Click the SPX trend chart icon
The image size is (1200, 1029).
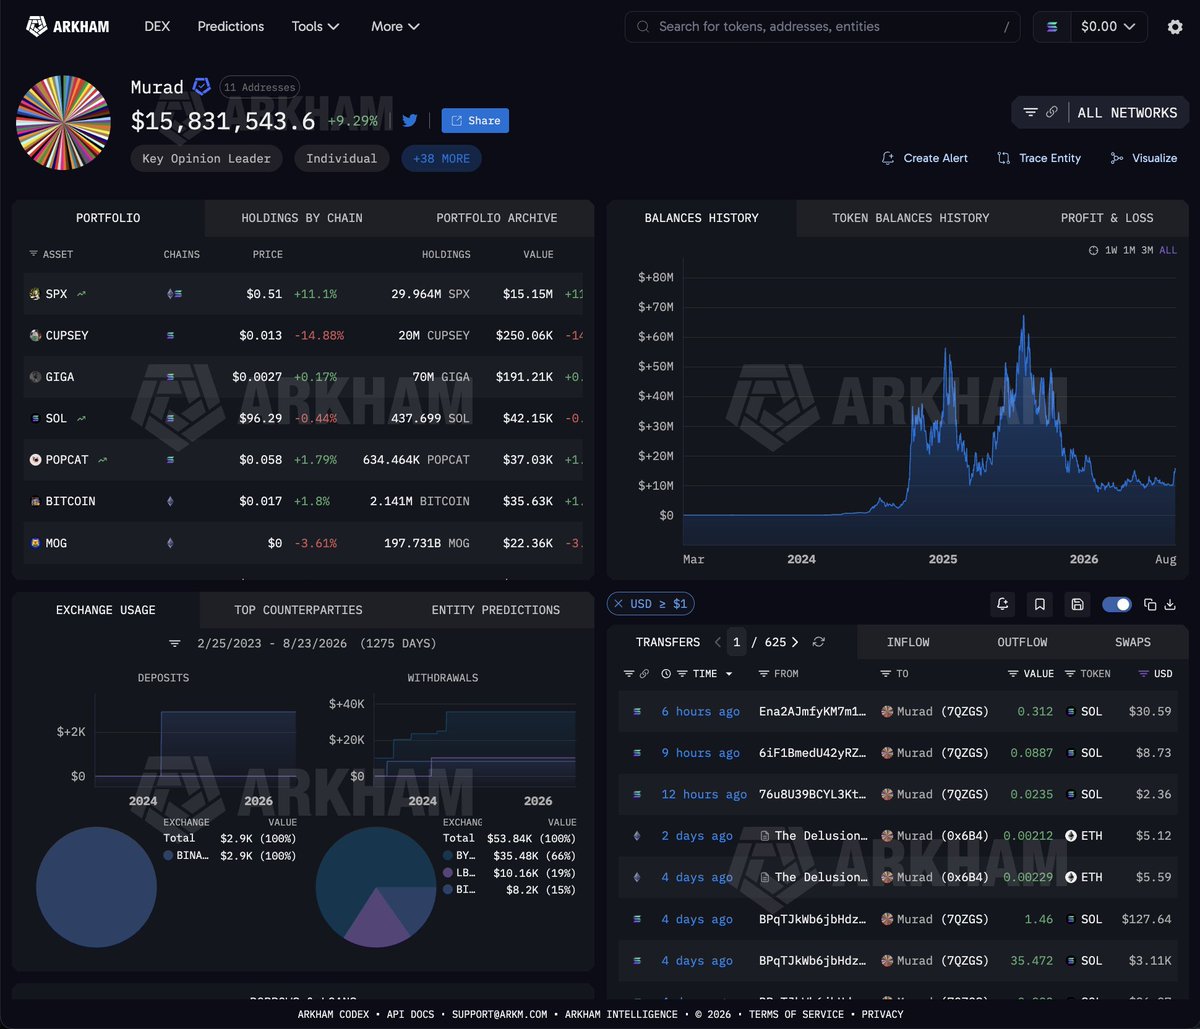(81, 294)
